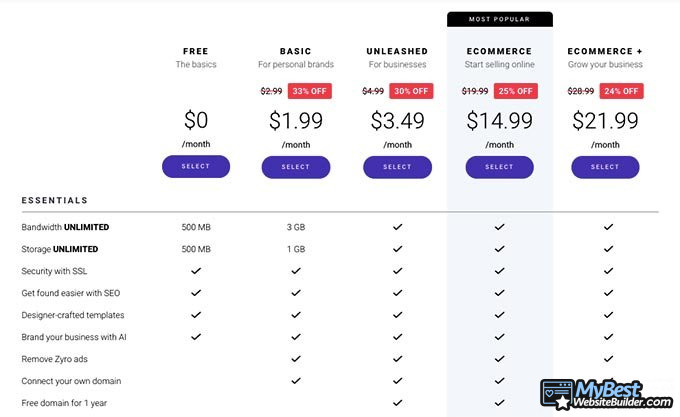This screenshot has width=680, height=417.
Task: Click Unleashed checkmark for Free domain row
Action: [398, 403]
